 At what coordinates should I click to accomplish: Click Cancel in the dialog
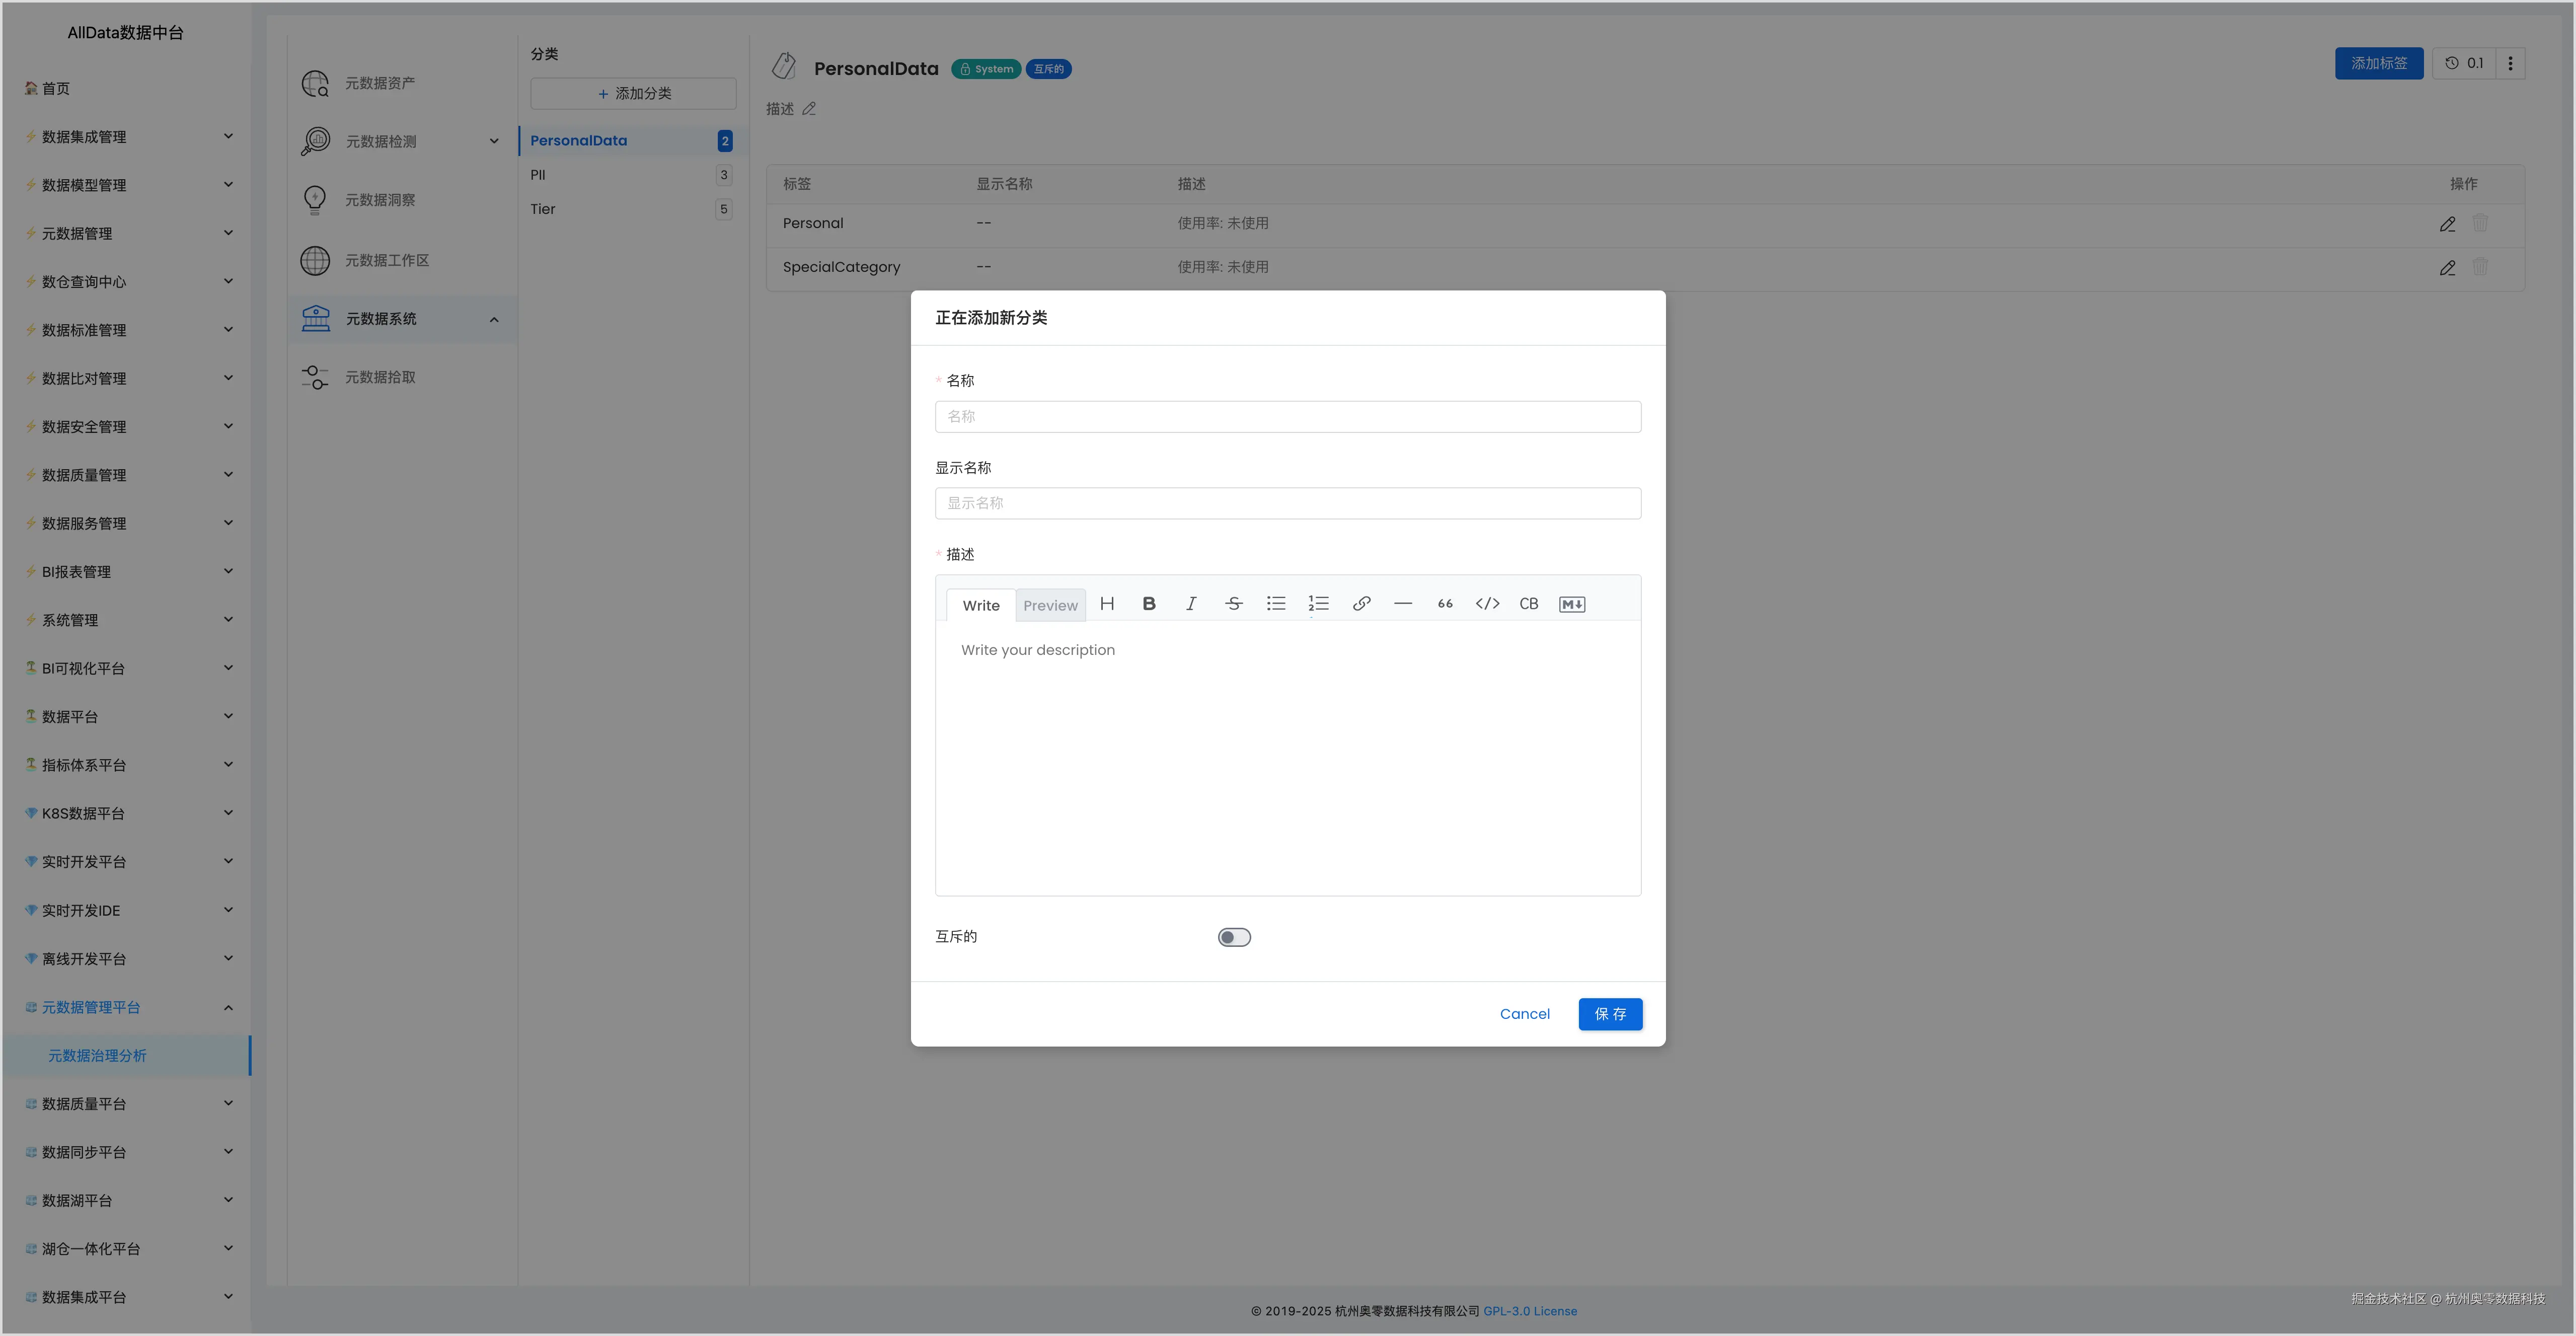pyautogui.click(x=1524, y=1014)
